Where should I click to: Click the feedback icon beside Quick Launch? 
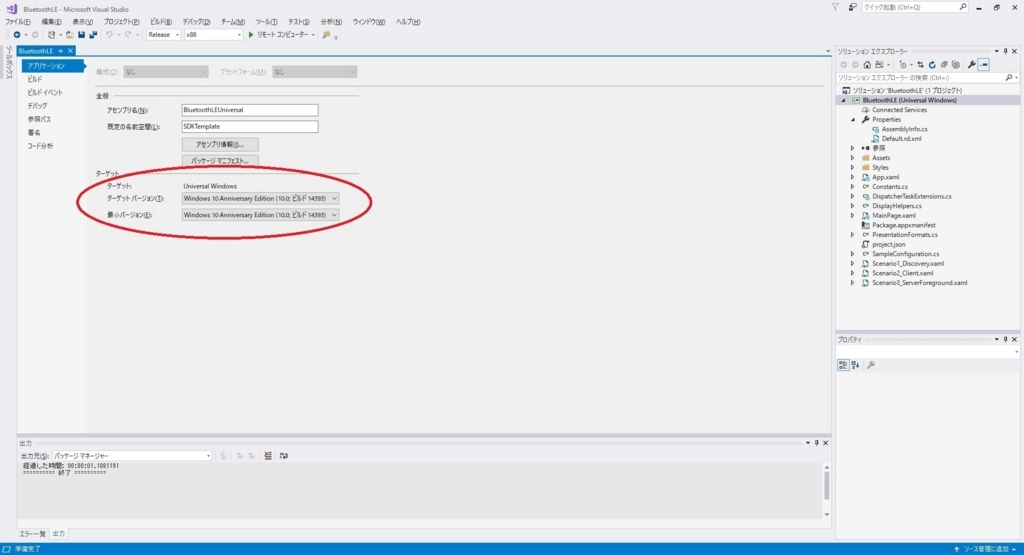click(852, 7)
